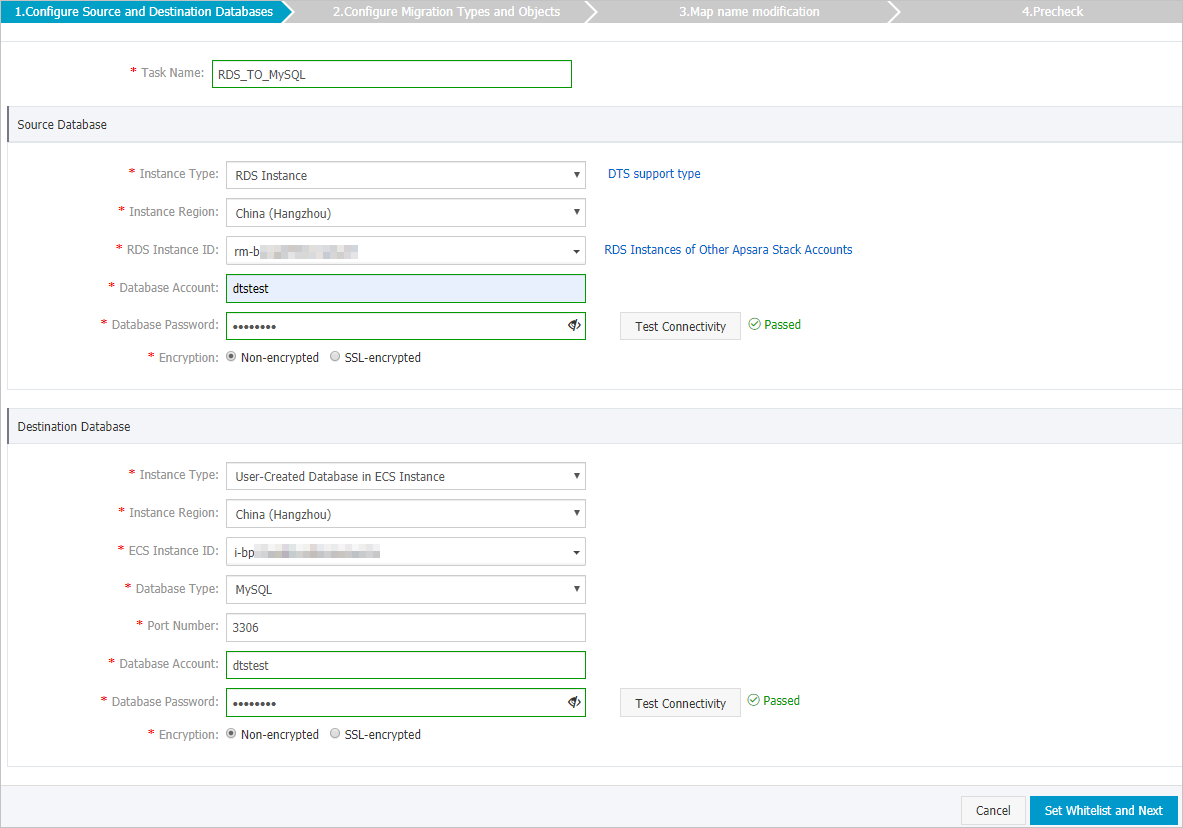This screenshot has width=1183, height=828.
Task: Open the DTS support type link
Action: coord(653,173)
